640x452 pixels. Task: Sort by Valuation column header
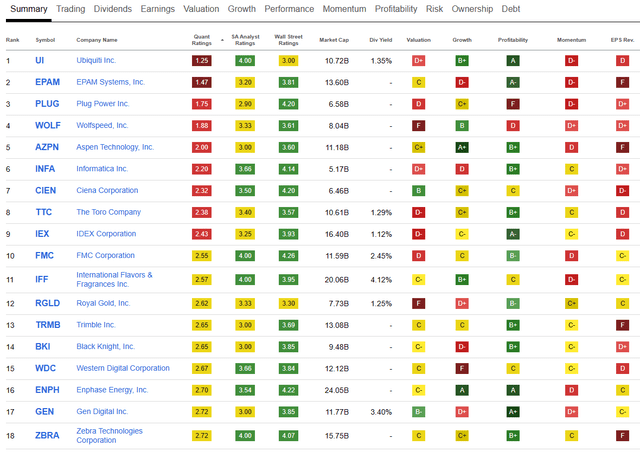(418, 40)
